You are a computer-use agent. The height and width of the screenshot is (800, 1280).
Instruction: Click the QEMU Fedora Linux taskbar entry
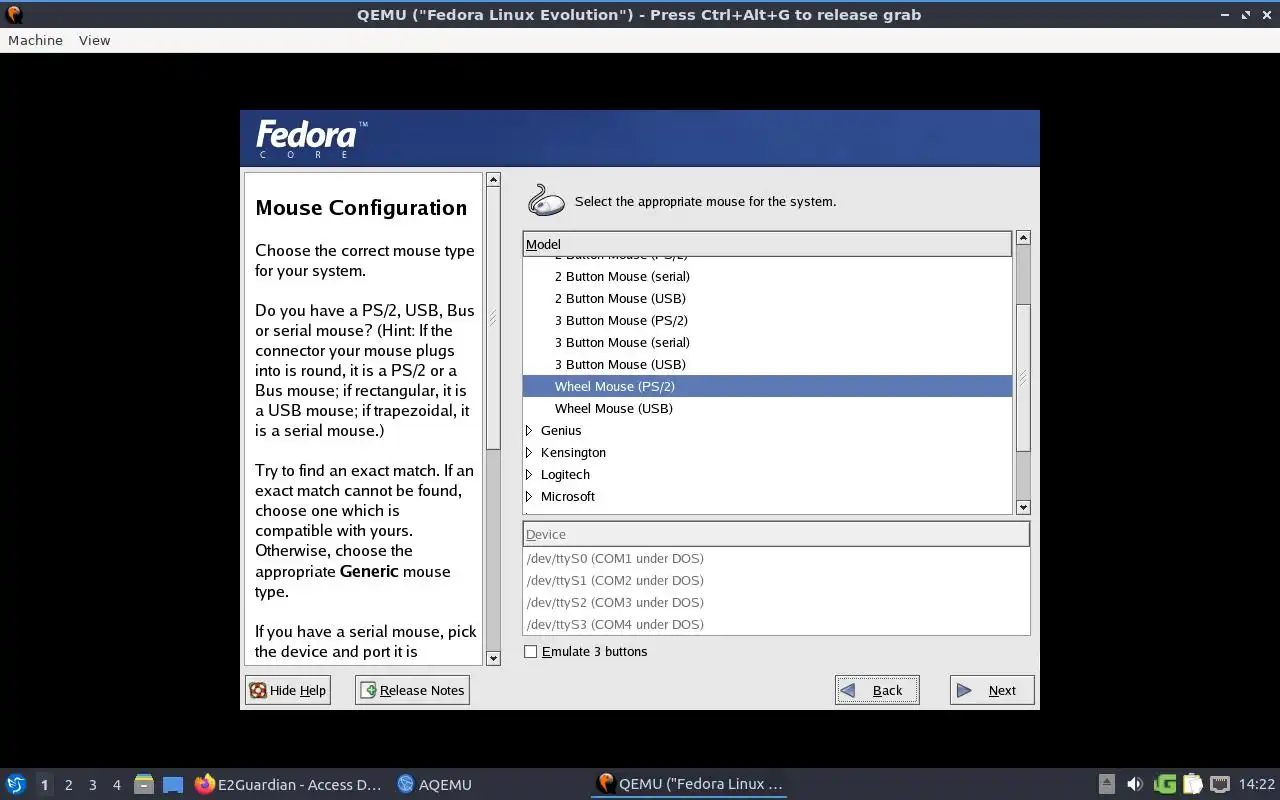point(690,784)
